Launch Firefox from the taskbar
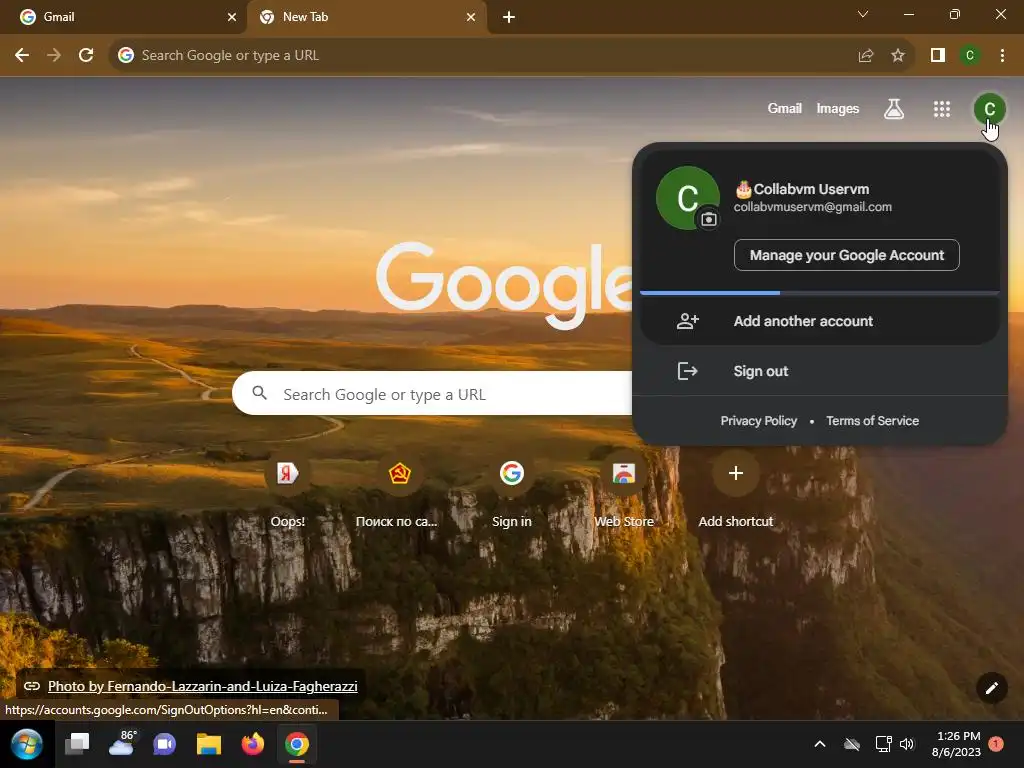 253,744
